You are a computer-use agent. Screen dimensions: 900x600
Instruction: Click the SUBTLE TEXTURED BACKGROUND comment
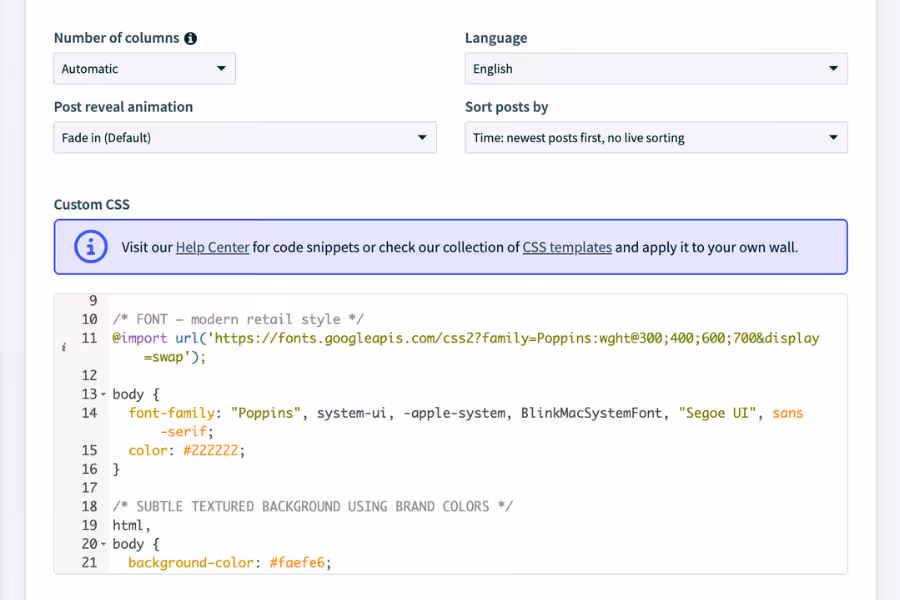(313, 506)
